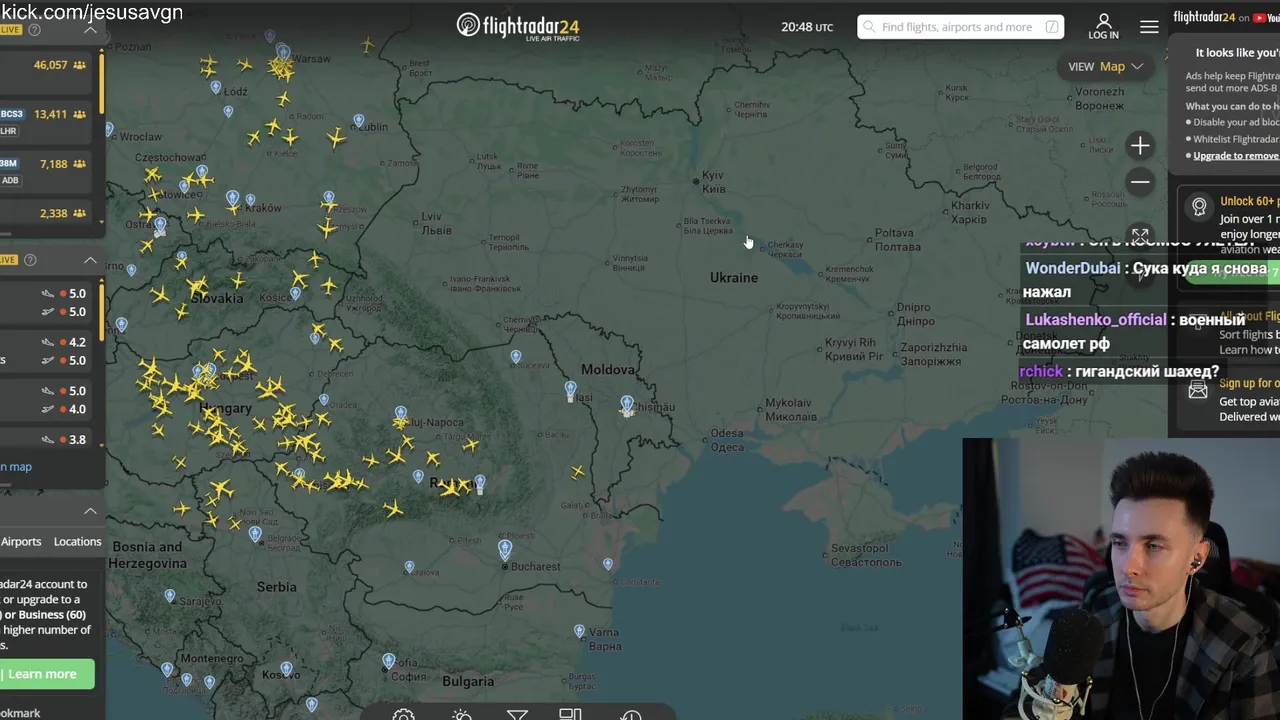Focus the Find flights search field

click(x=959, y=27)
